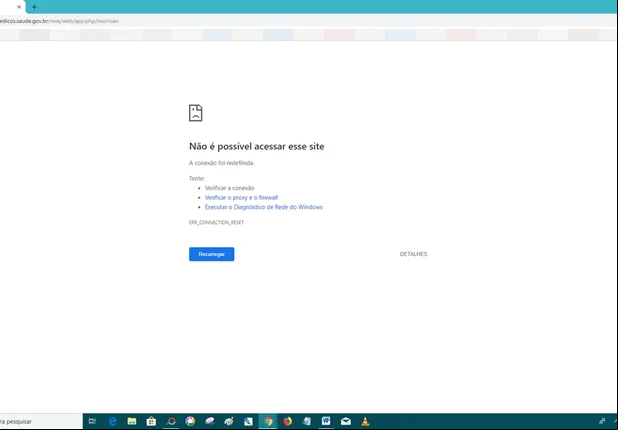Close the current browser tab
The image size is (618, 430).
[x=19, y=7]
